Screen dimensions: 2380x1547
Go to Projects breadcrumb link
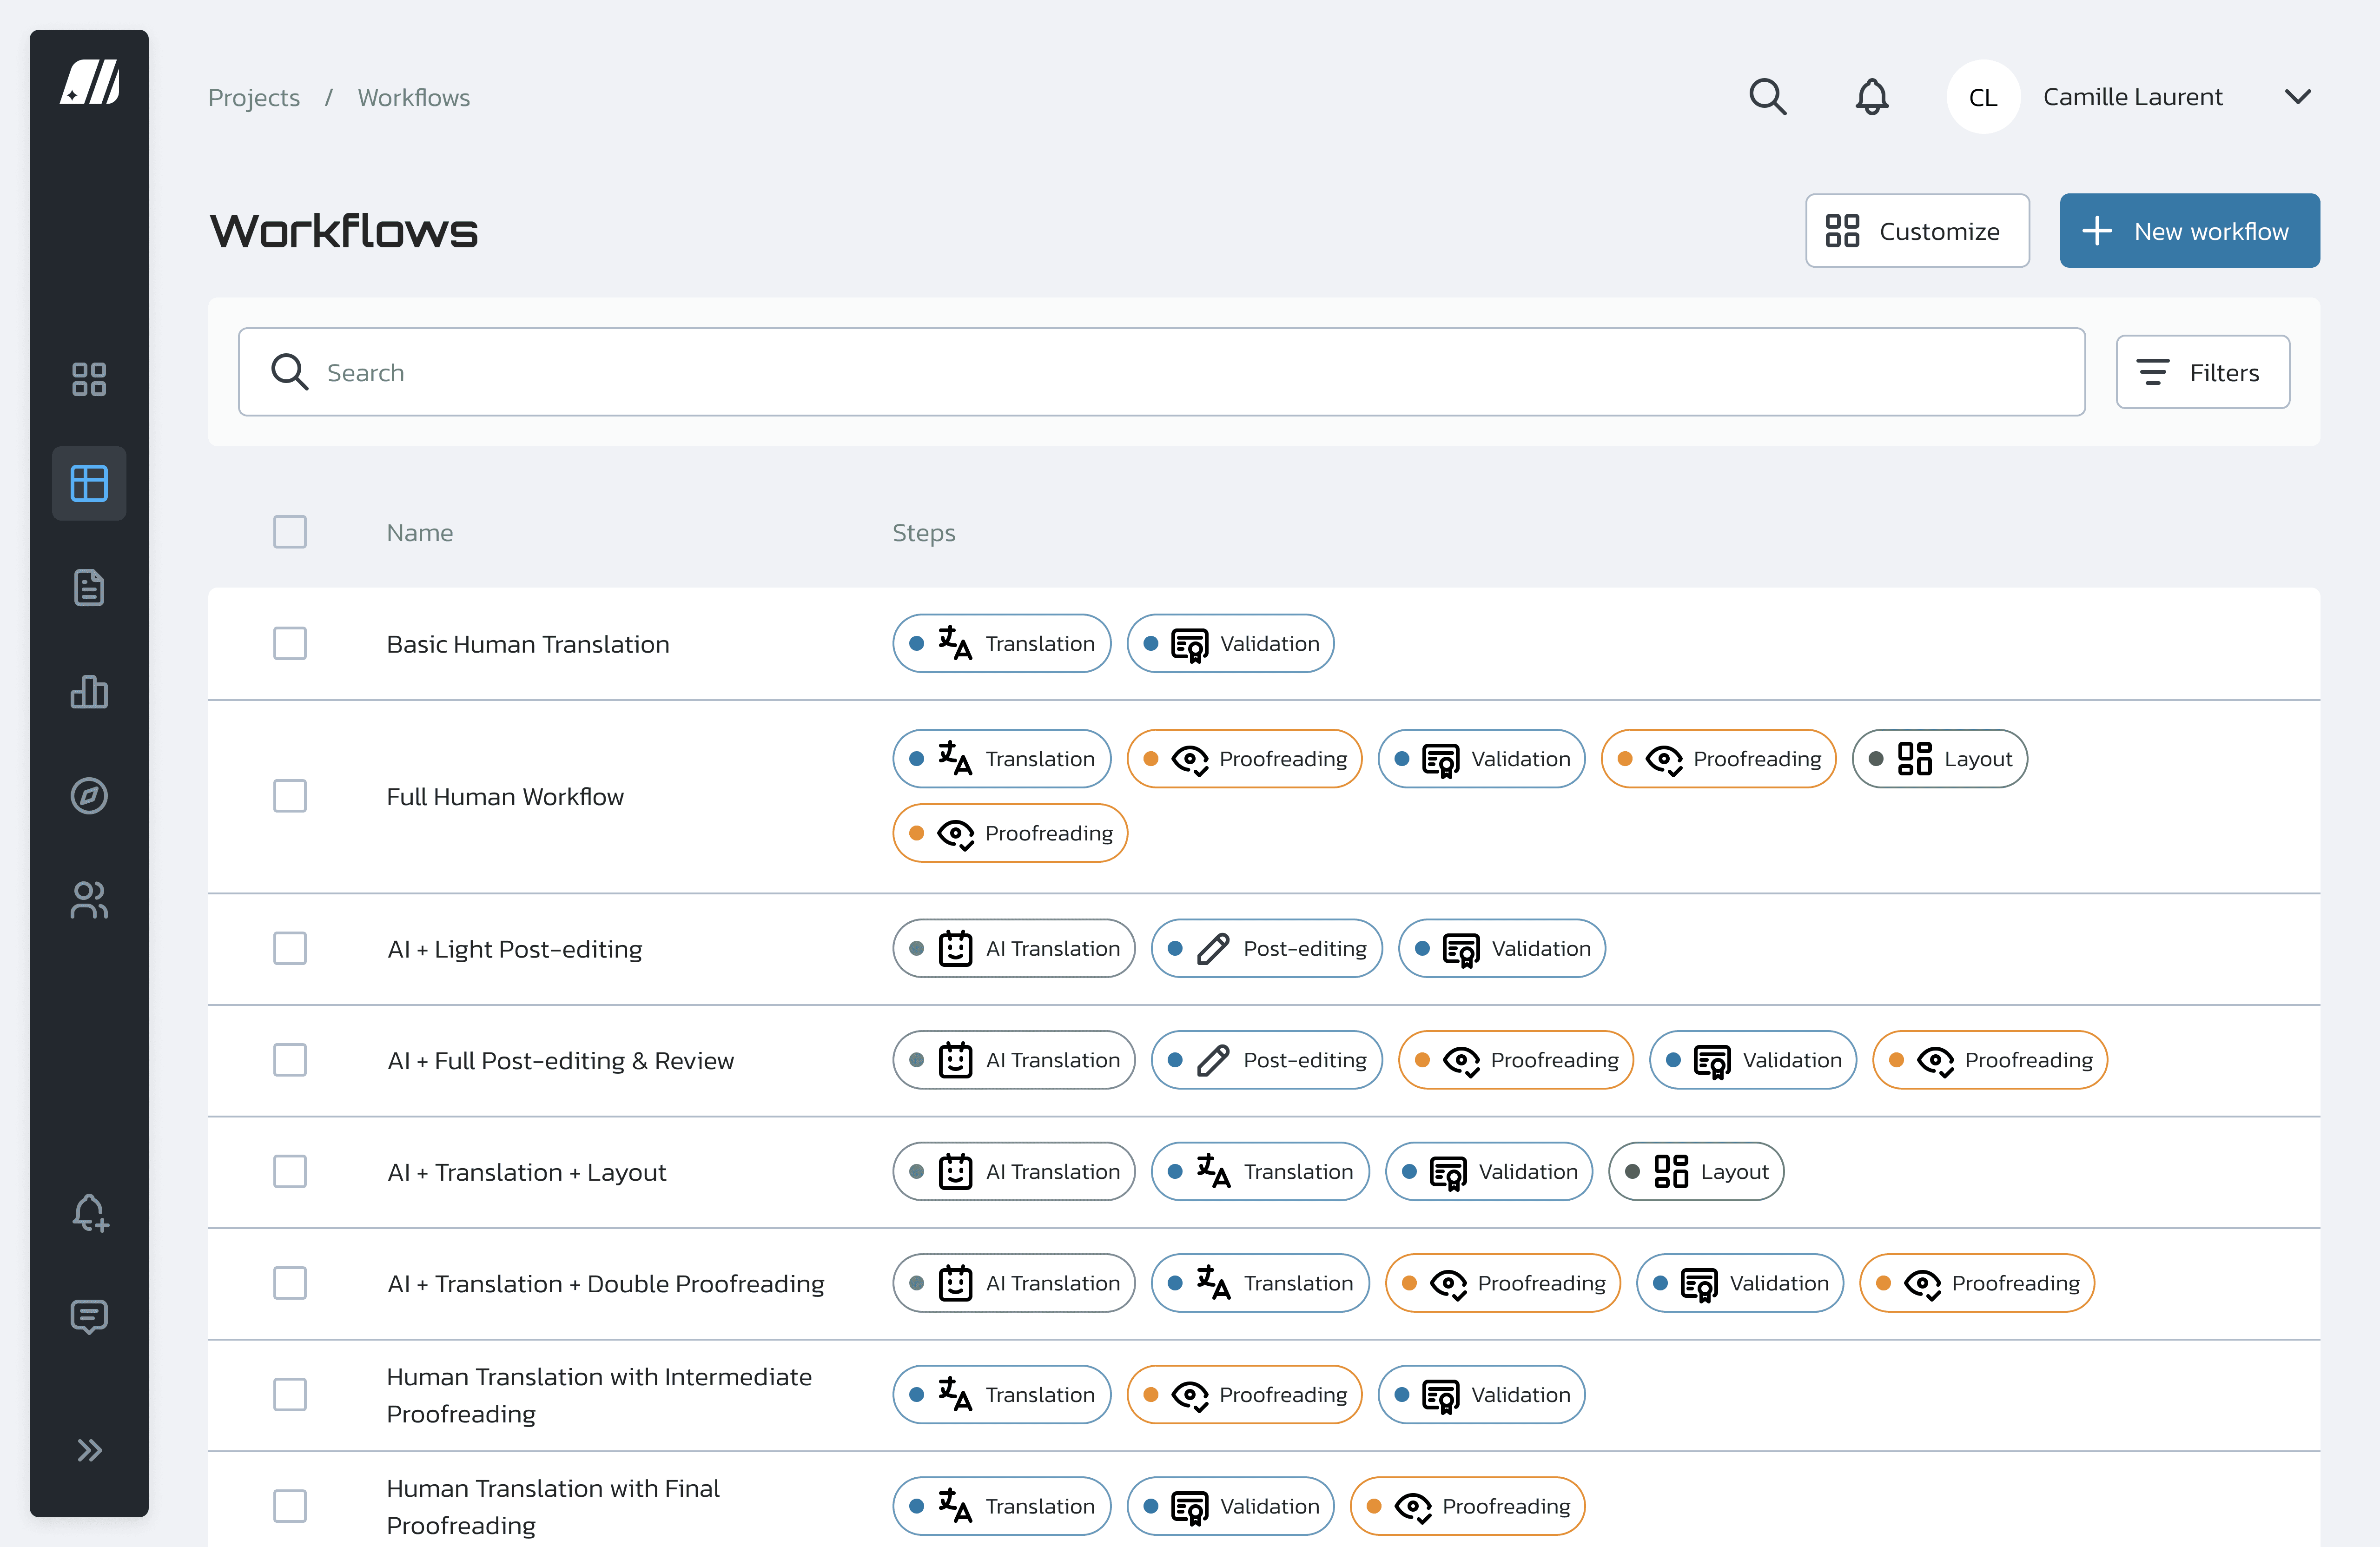click(254, 98)
